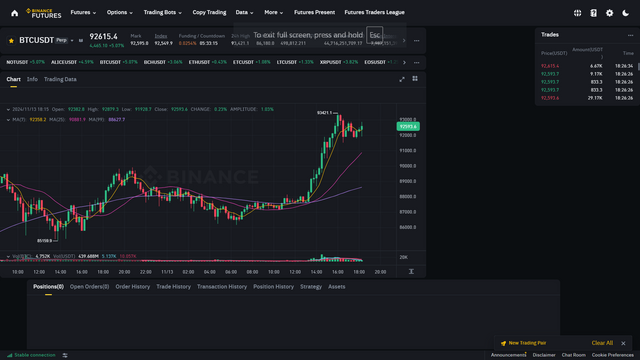Switch to the Info tab
Viewport: 640px width, 360px height.
tap(32, 79)
